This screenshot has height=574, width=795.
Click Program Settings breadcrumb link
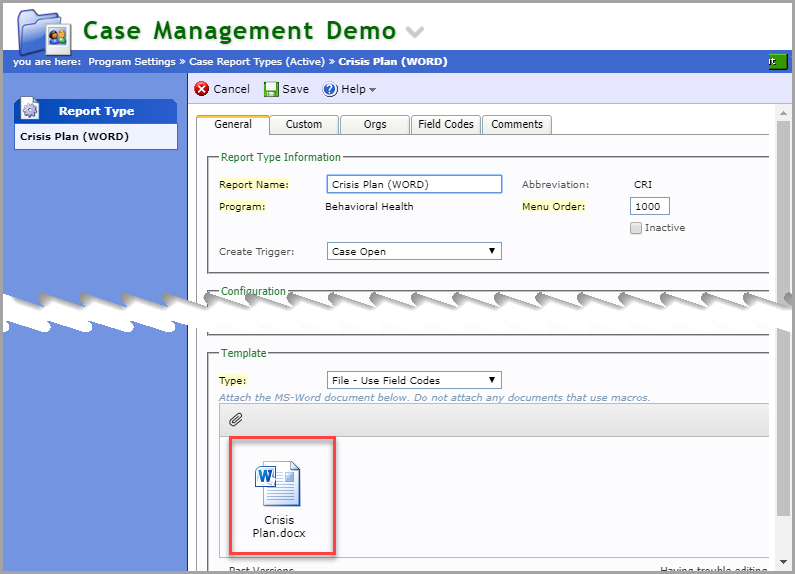tap(132, 61)
